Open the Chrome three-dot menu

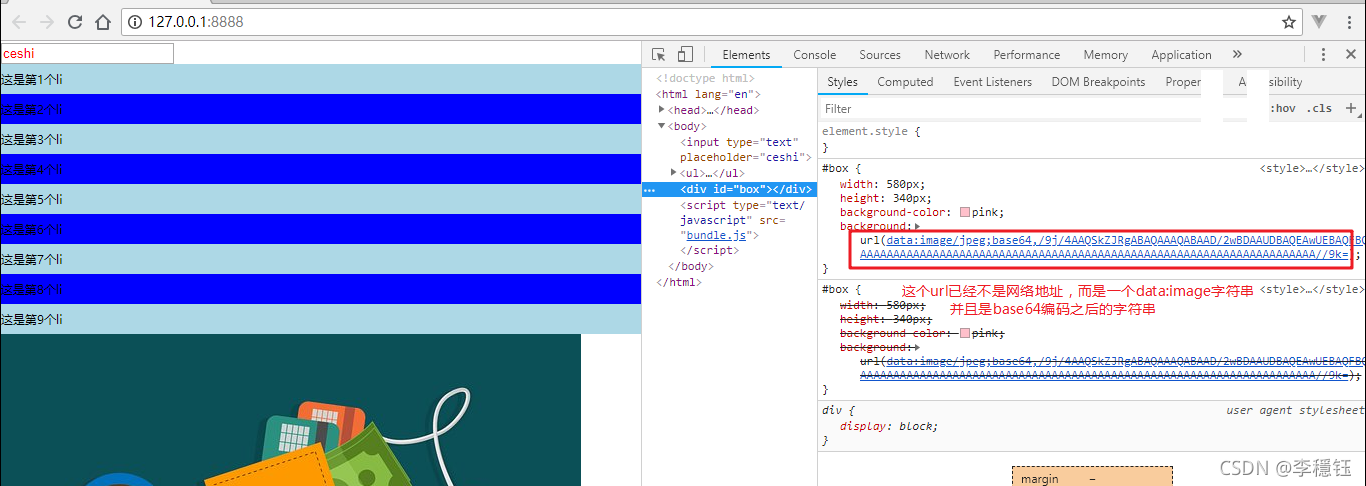(1348, 21)
